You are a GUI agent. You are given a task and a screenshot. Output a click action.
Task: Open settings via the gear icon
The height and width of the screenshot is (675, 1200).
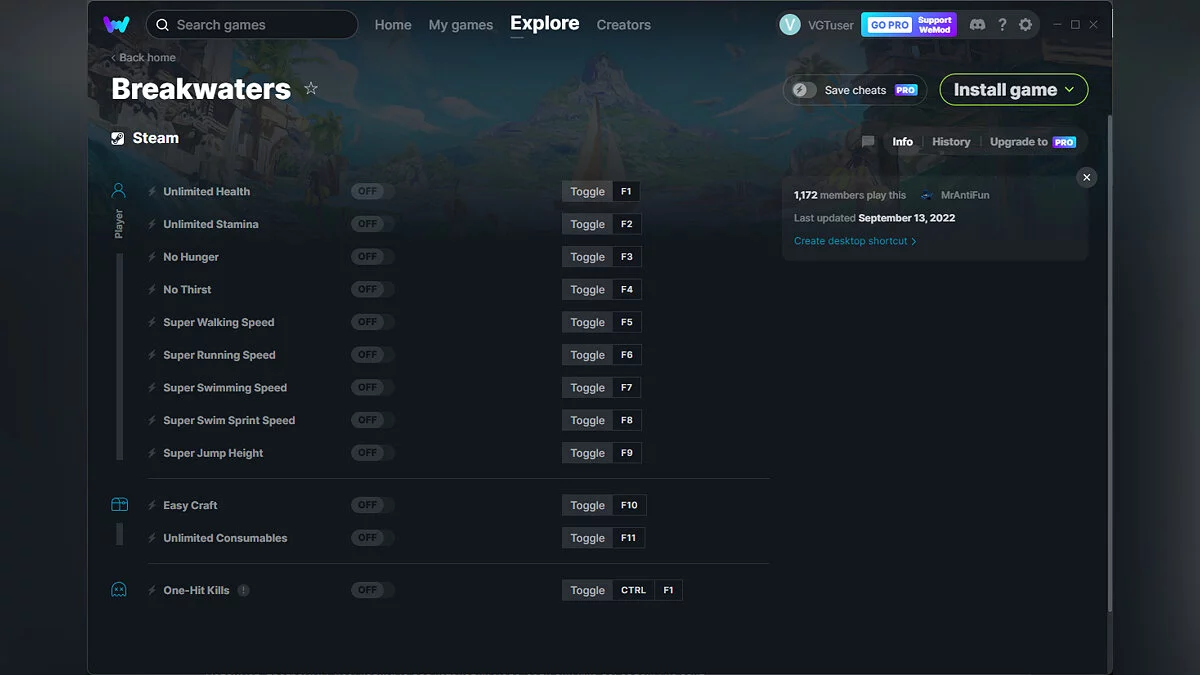[x=1025, y=24]
